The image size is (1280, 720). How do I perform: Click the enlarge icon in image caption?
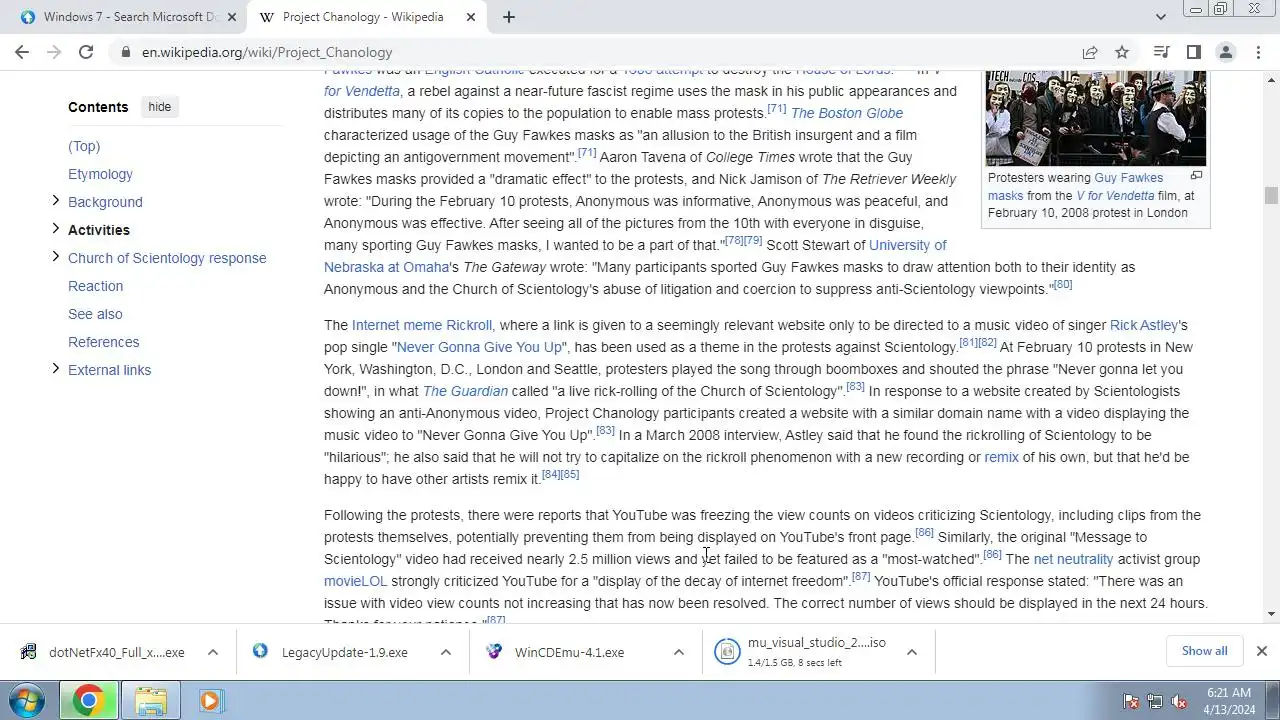point(1196,176)
